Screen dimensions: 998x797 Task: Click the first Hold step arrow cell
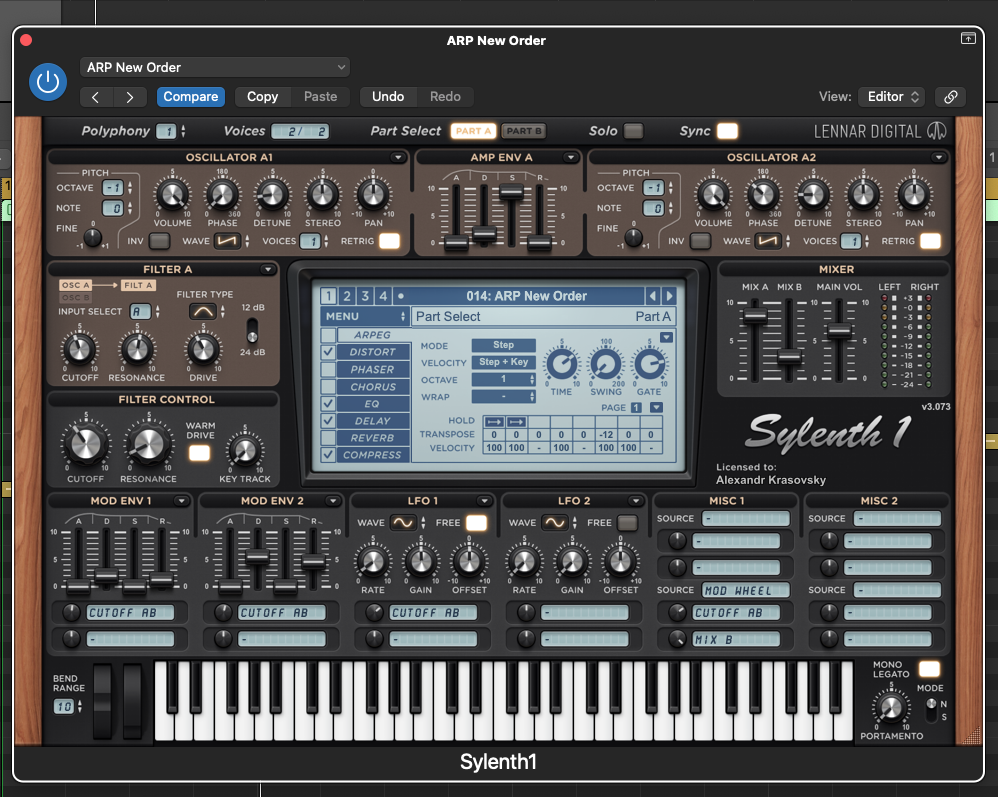point(495,421)
